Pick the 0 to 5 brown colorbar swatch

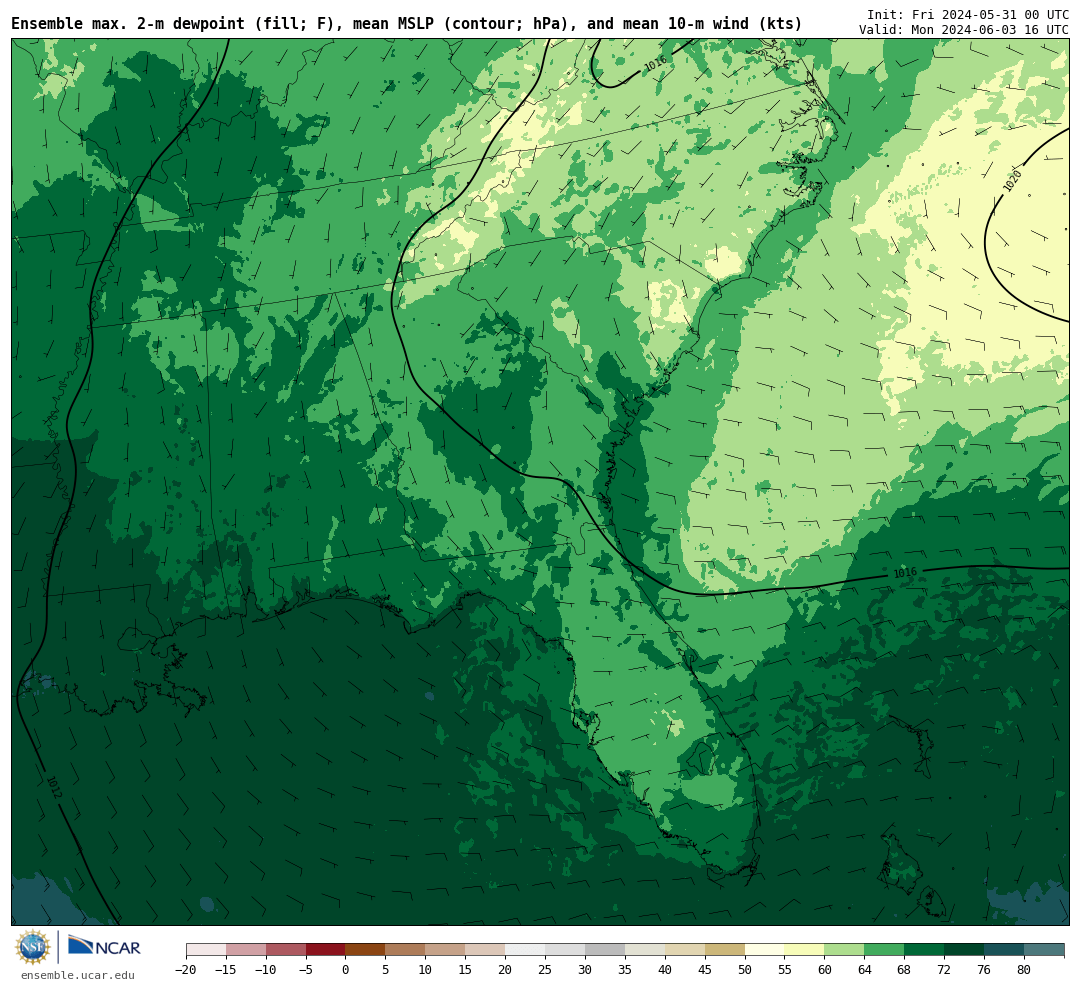click(x=366, y=950)
